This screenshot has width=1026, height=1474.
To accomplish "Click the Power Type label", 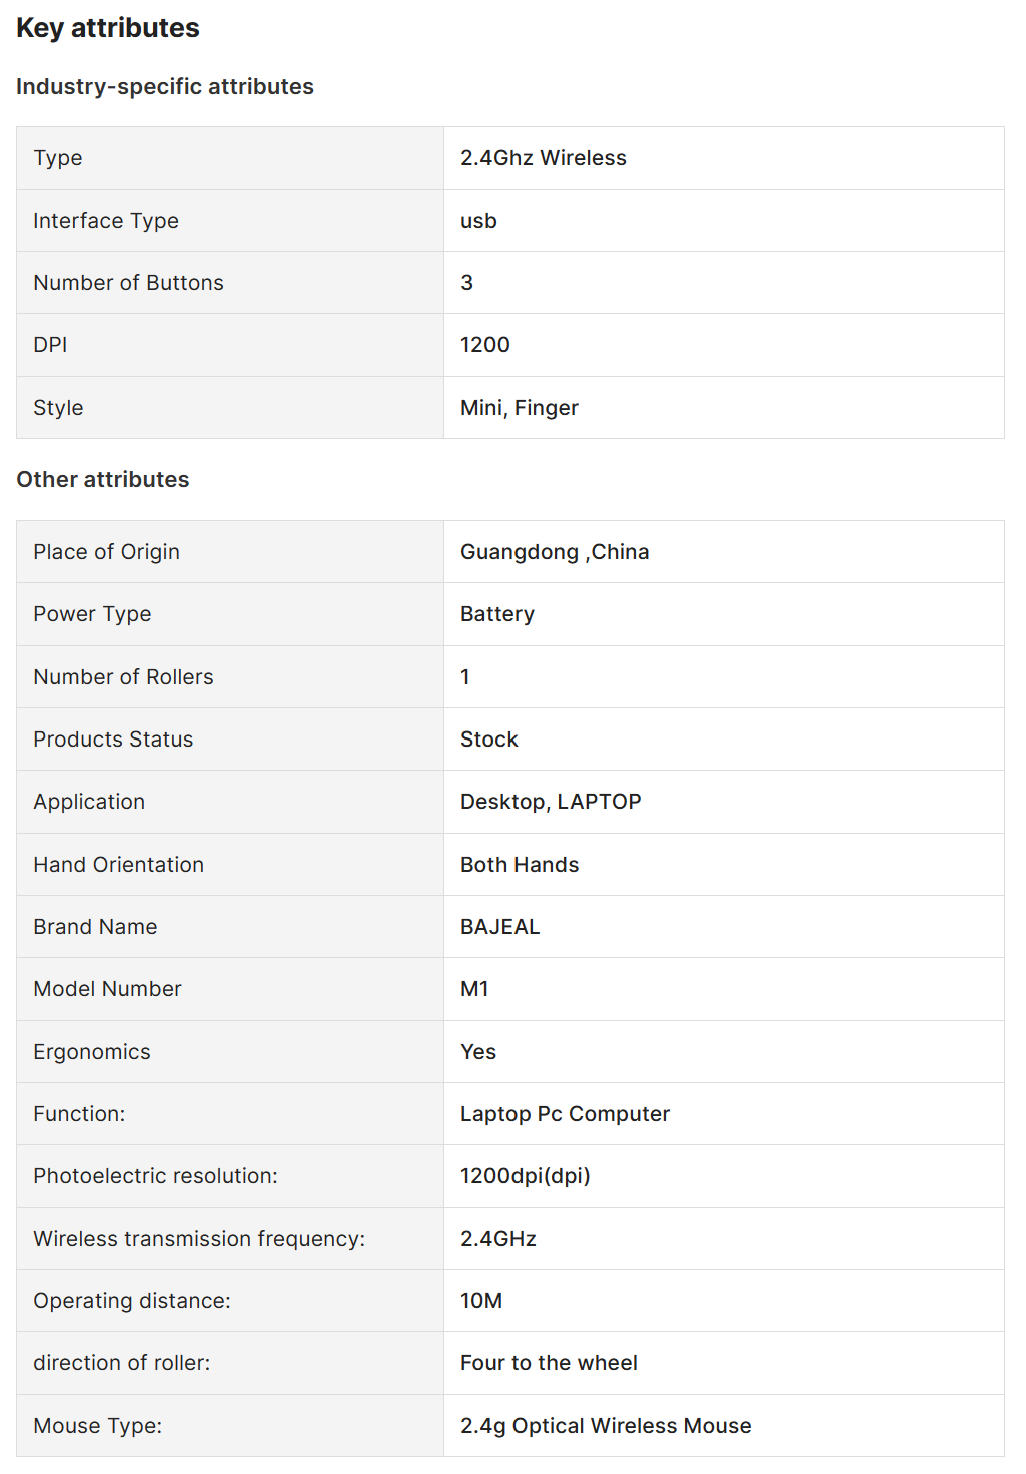I will (92, 614).
